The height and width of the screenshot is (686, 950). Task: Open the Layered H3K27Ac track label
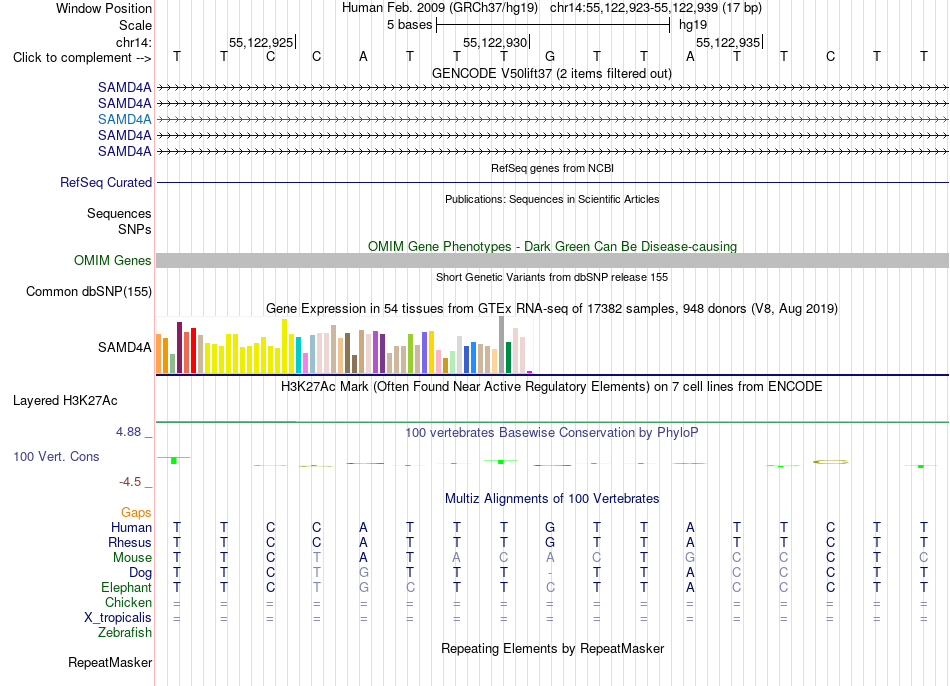click(x=65, y=401)
